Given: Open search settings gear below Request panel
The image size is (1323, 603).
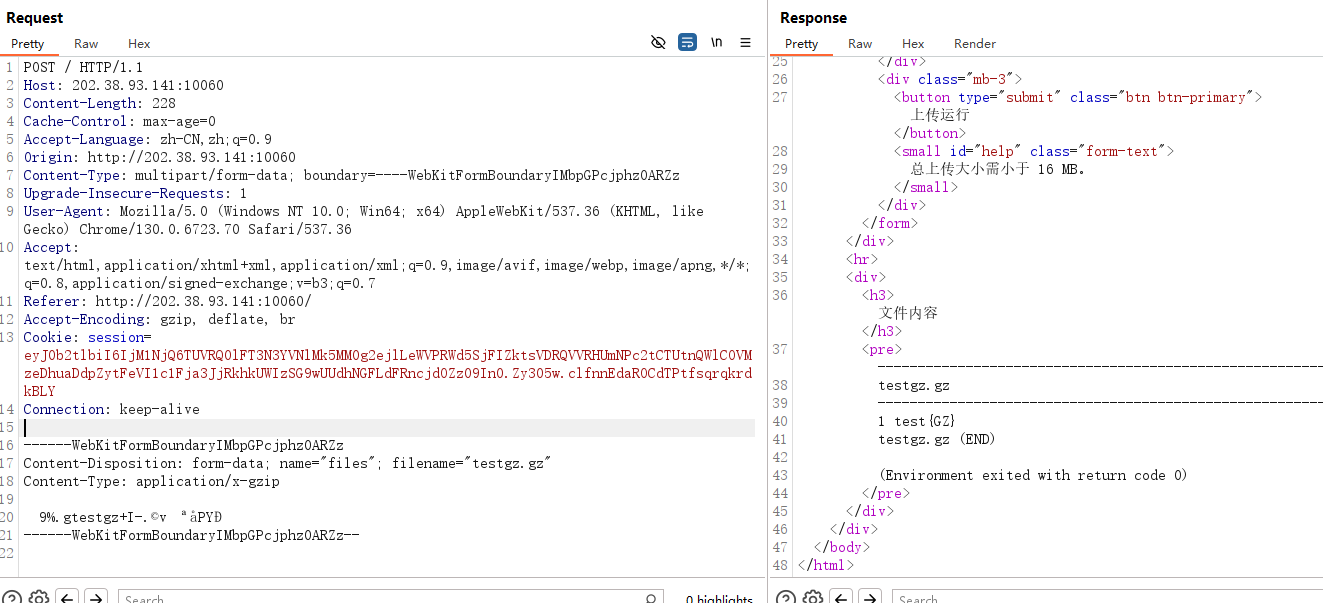Looking at the screenshot, I should [39, 598].
